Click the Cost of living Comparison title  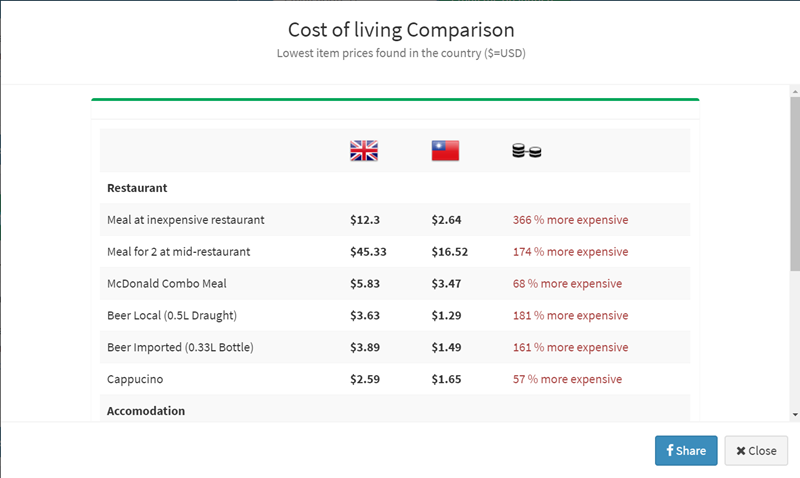point(400,29)
